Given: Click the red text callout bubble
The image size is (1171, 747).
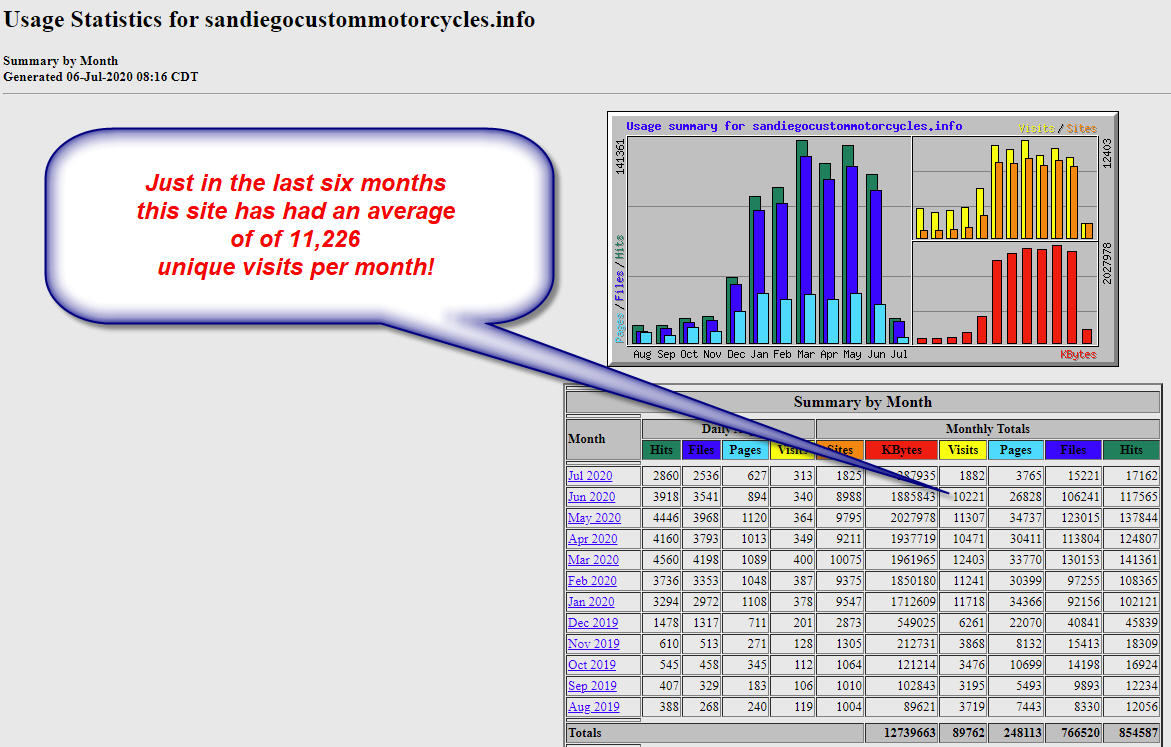Looking at the screenshot, I should (297, 226).
